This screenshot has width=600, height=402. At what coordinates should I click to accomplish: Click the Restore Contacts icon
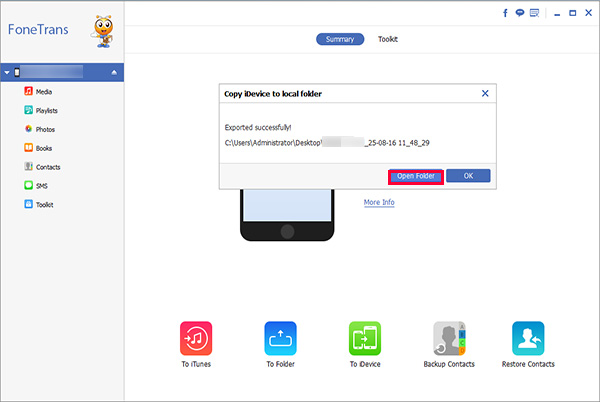(528, 339)
